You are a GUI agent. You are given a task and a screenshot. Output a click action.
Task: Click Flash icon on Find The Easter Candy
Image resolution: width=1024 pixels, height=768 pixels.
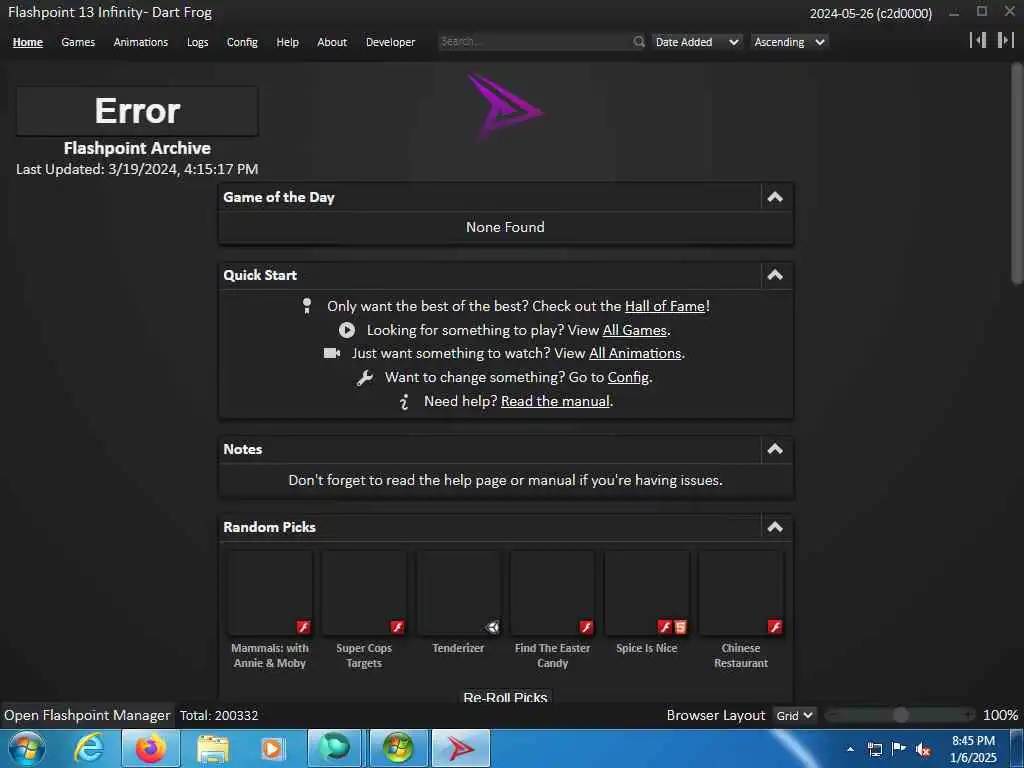pos(586,627)
